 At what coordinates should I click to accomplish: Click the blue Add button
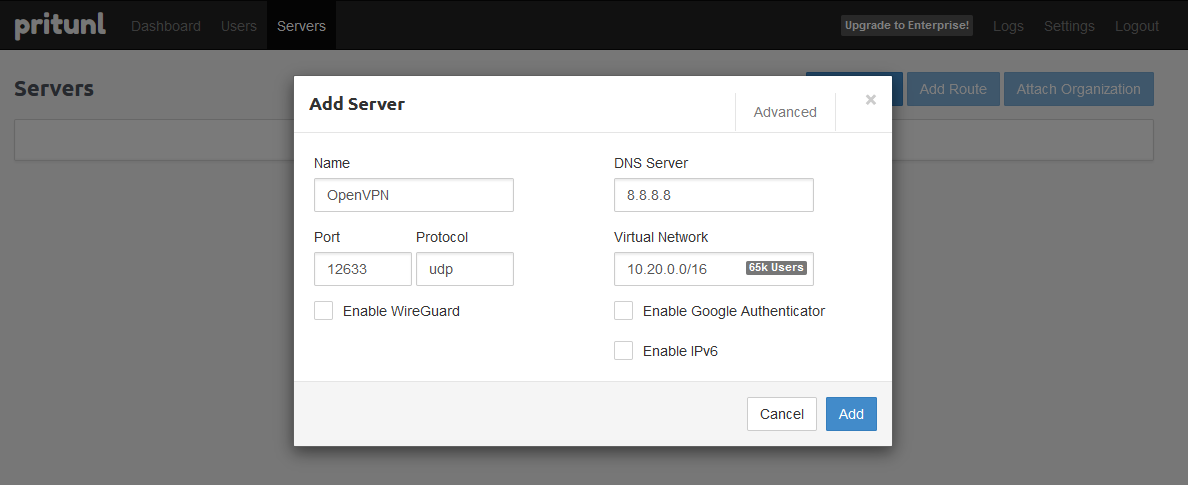point(851,414)
